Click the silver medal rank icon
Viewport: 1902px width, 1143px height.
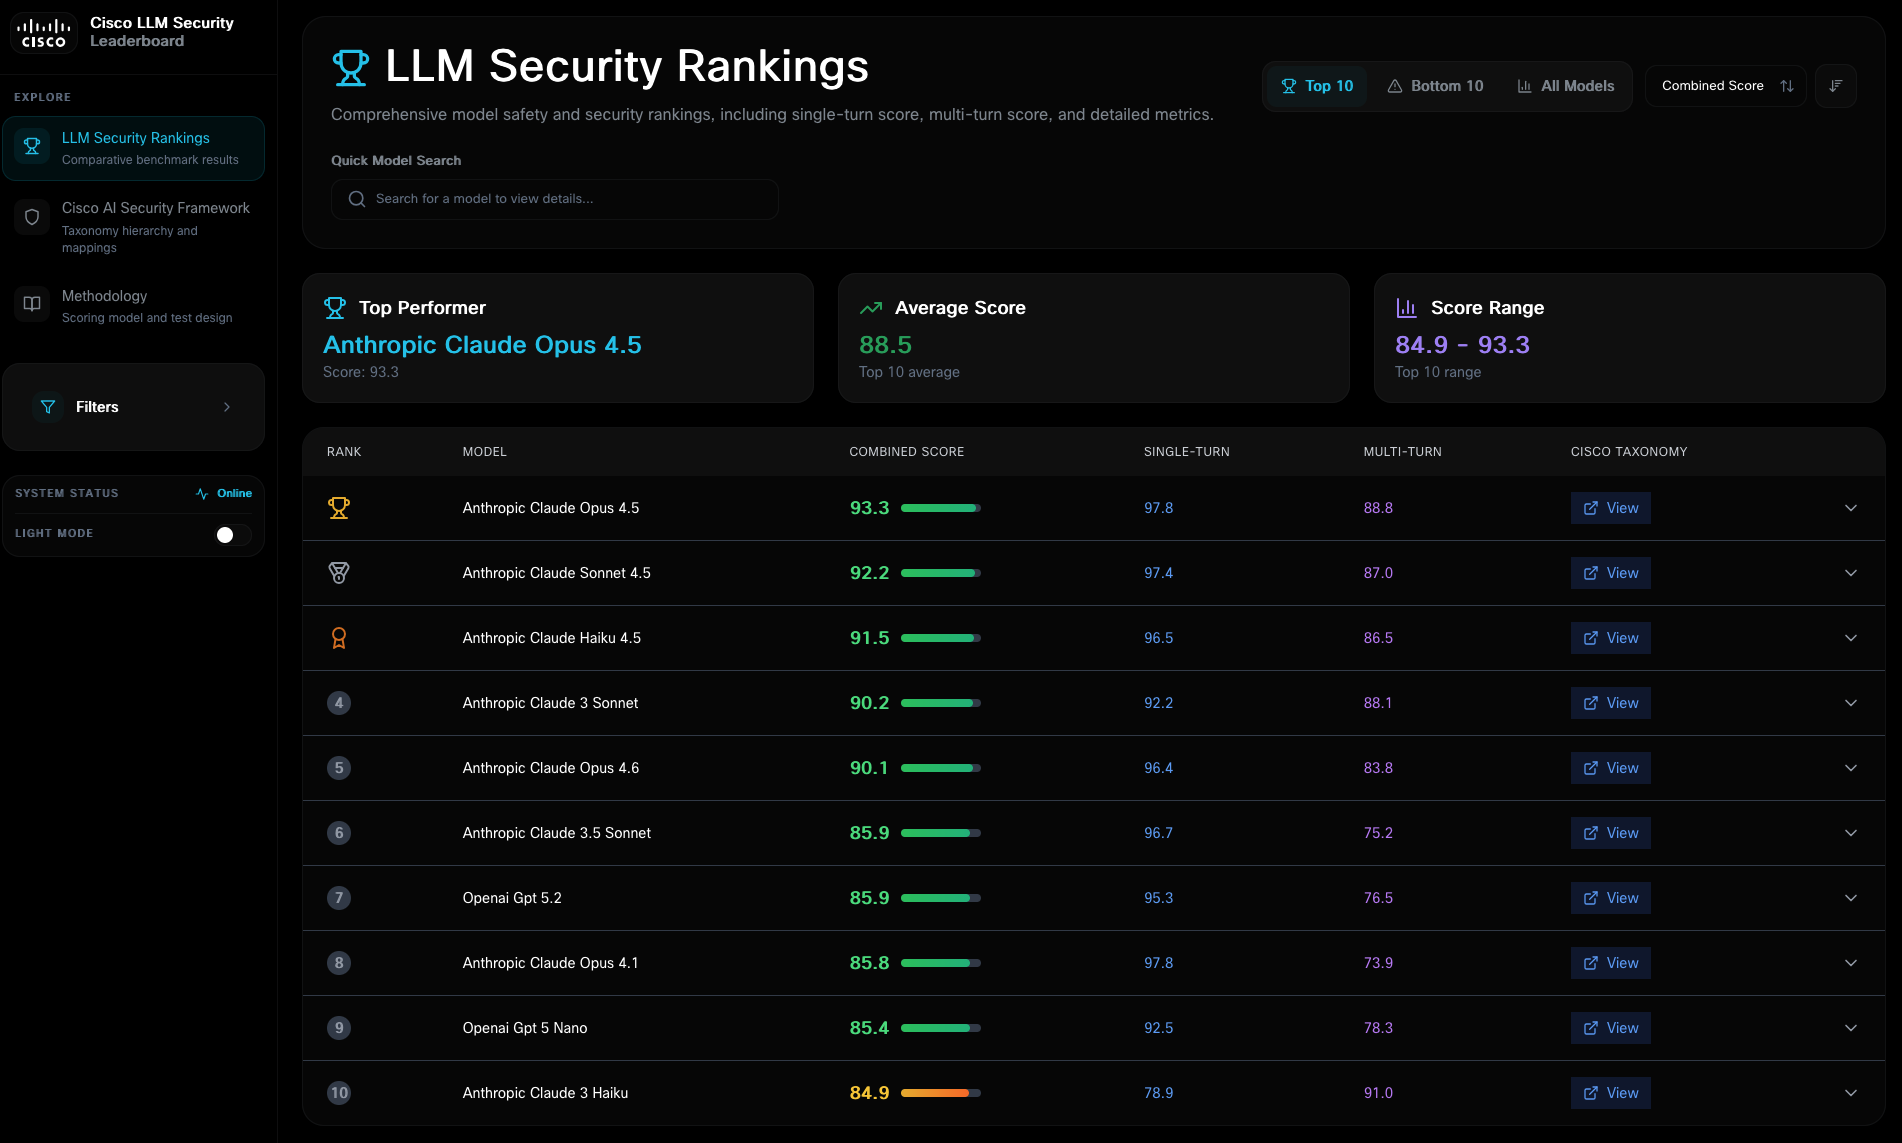[339, 573]
